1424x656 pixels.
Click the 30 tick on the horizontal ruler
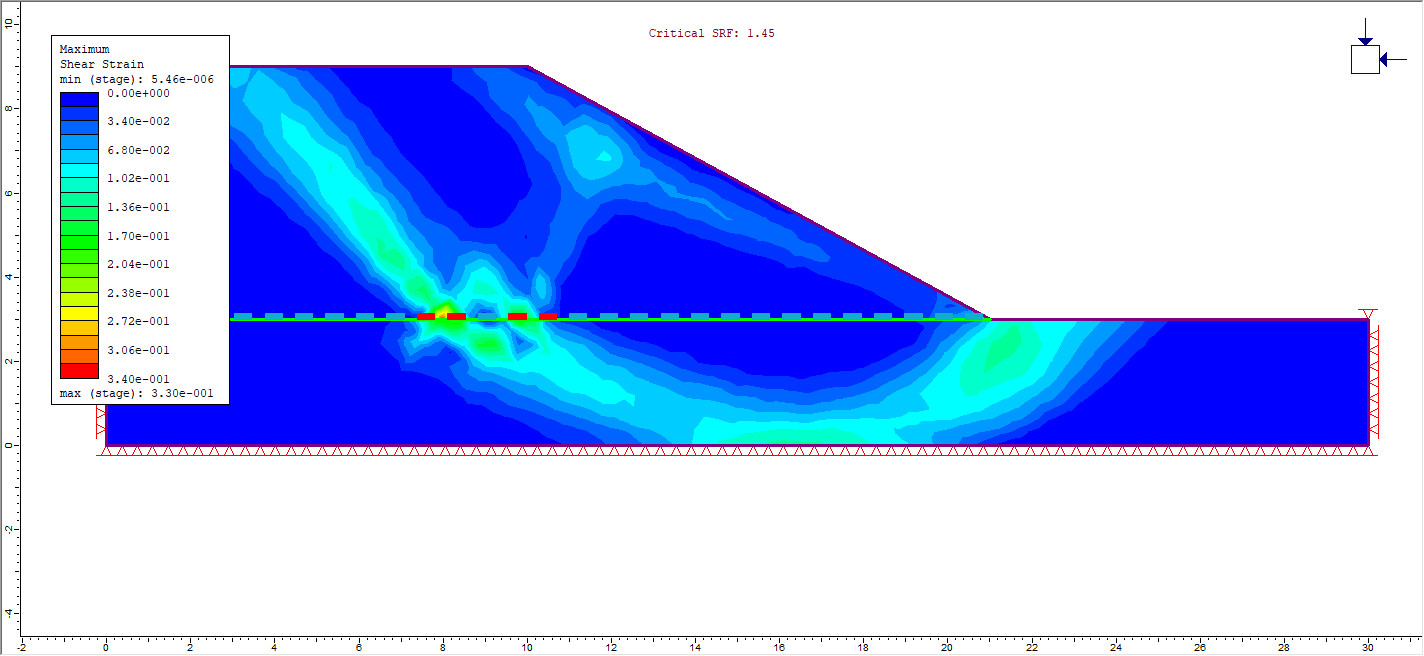point(1367,646)
